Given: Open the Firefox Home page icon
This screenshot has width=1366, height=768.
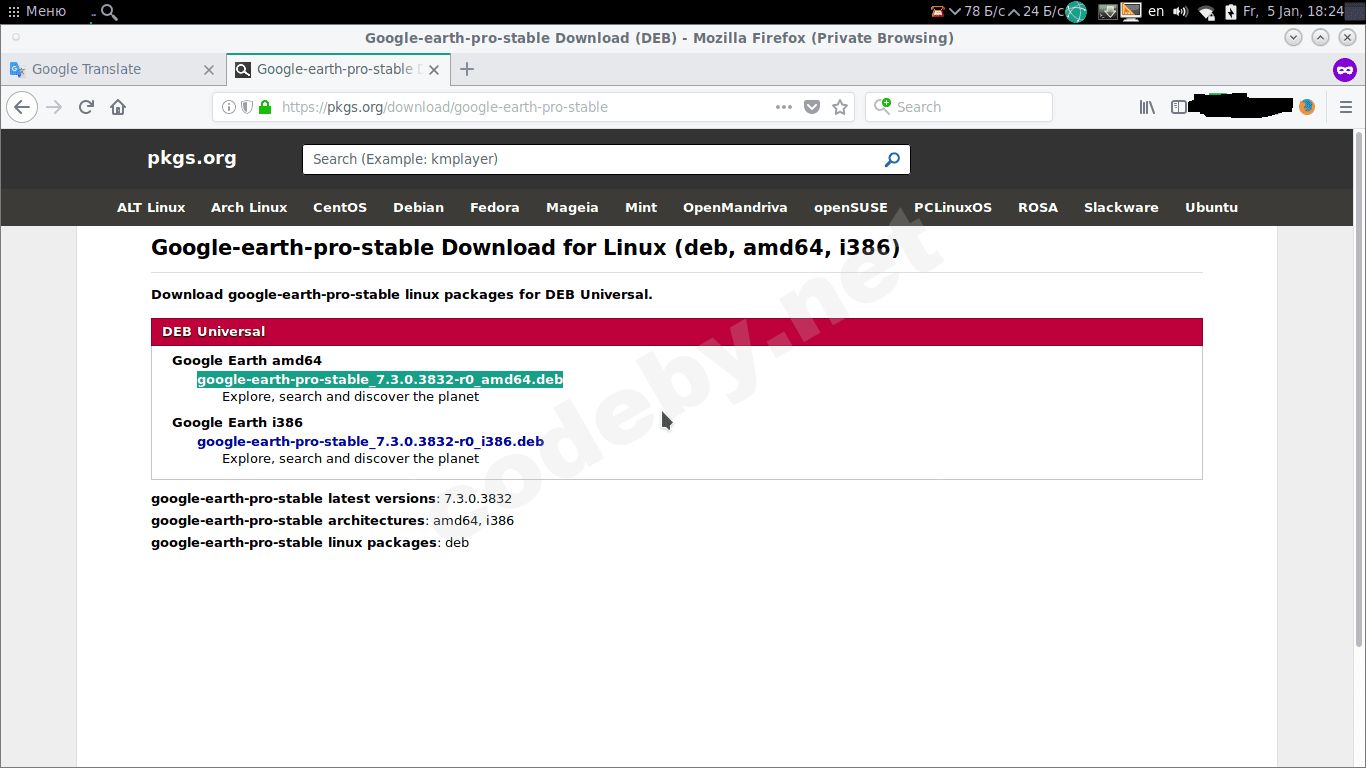Looking at the screenshot, I should point(118,107).
